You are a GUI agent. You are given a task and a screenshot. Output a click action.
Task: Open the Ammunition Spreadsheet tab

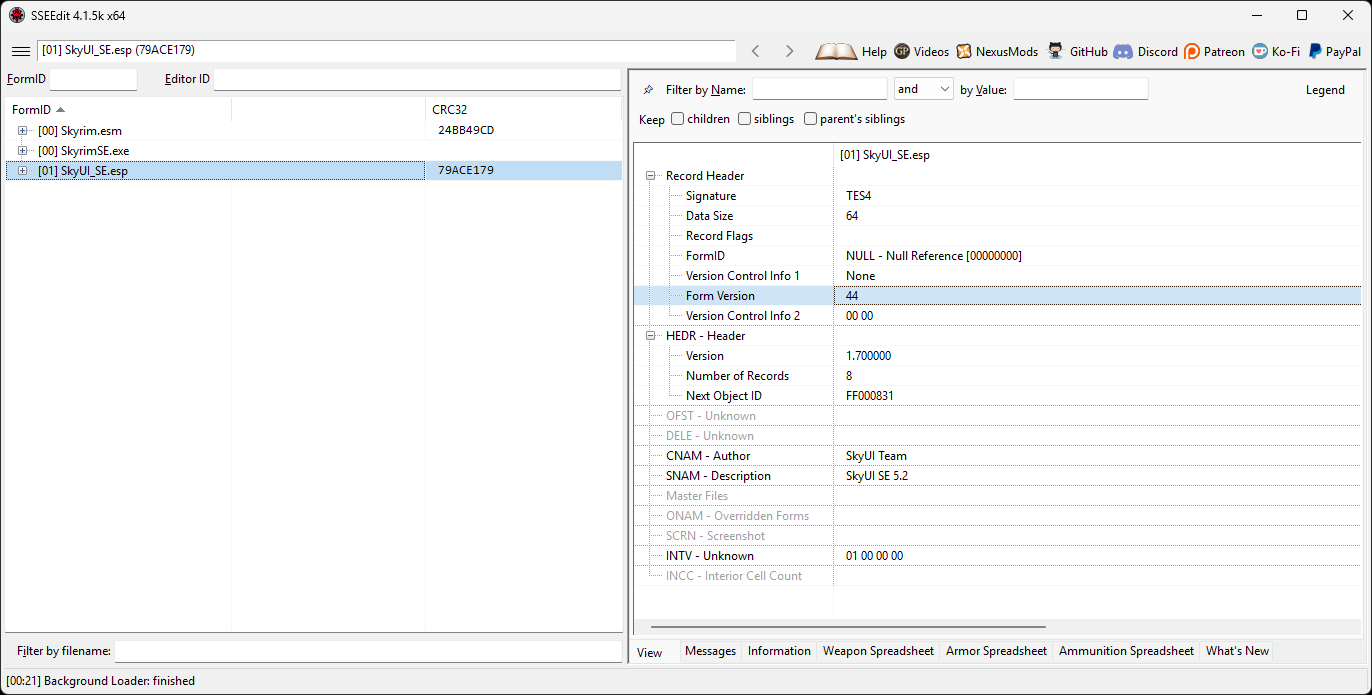point(1126,651)
